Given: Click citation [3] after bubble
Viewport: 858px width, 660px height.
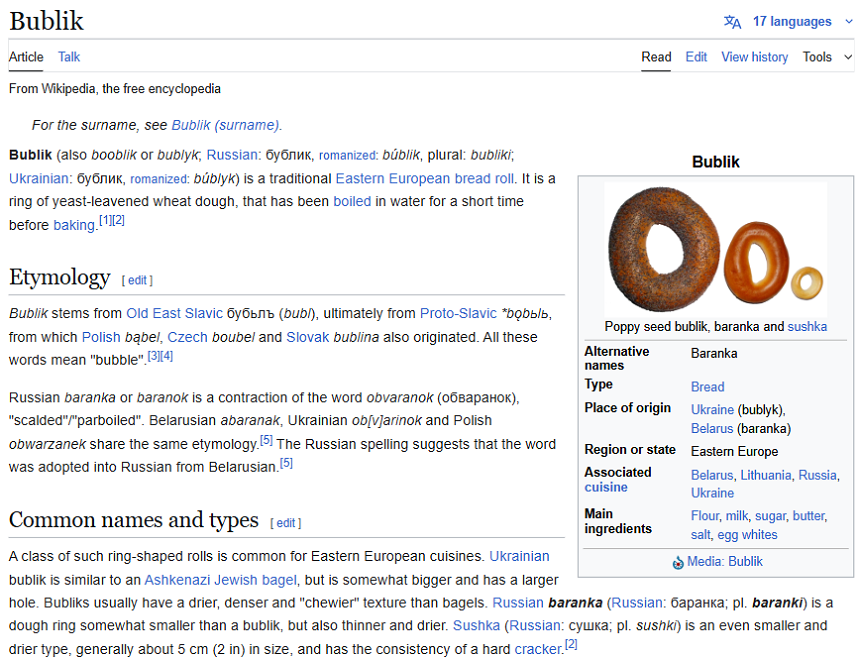Looking at the screenshot, I should [x=154, y=356].
